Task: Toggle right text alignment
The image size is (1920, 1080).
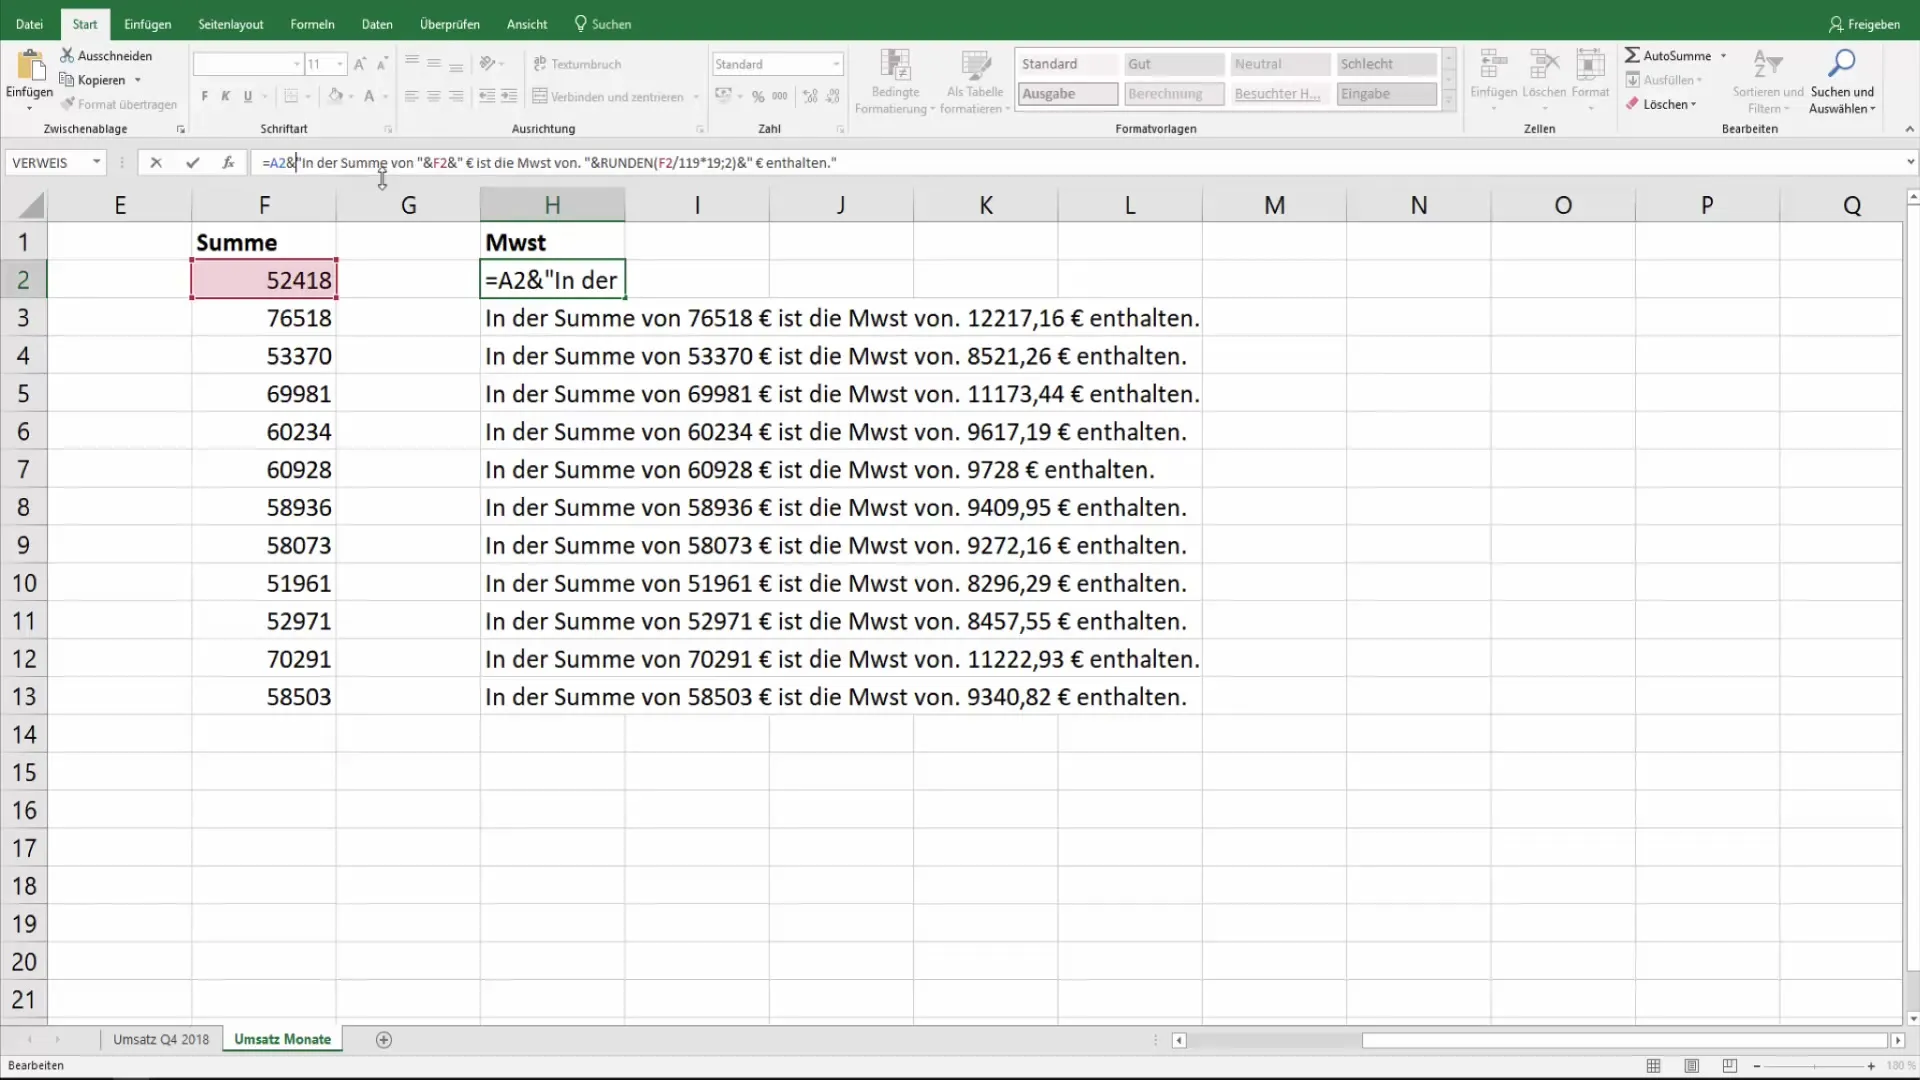Action: click(x=456, y=97)
